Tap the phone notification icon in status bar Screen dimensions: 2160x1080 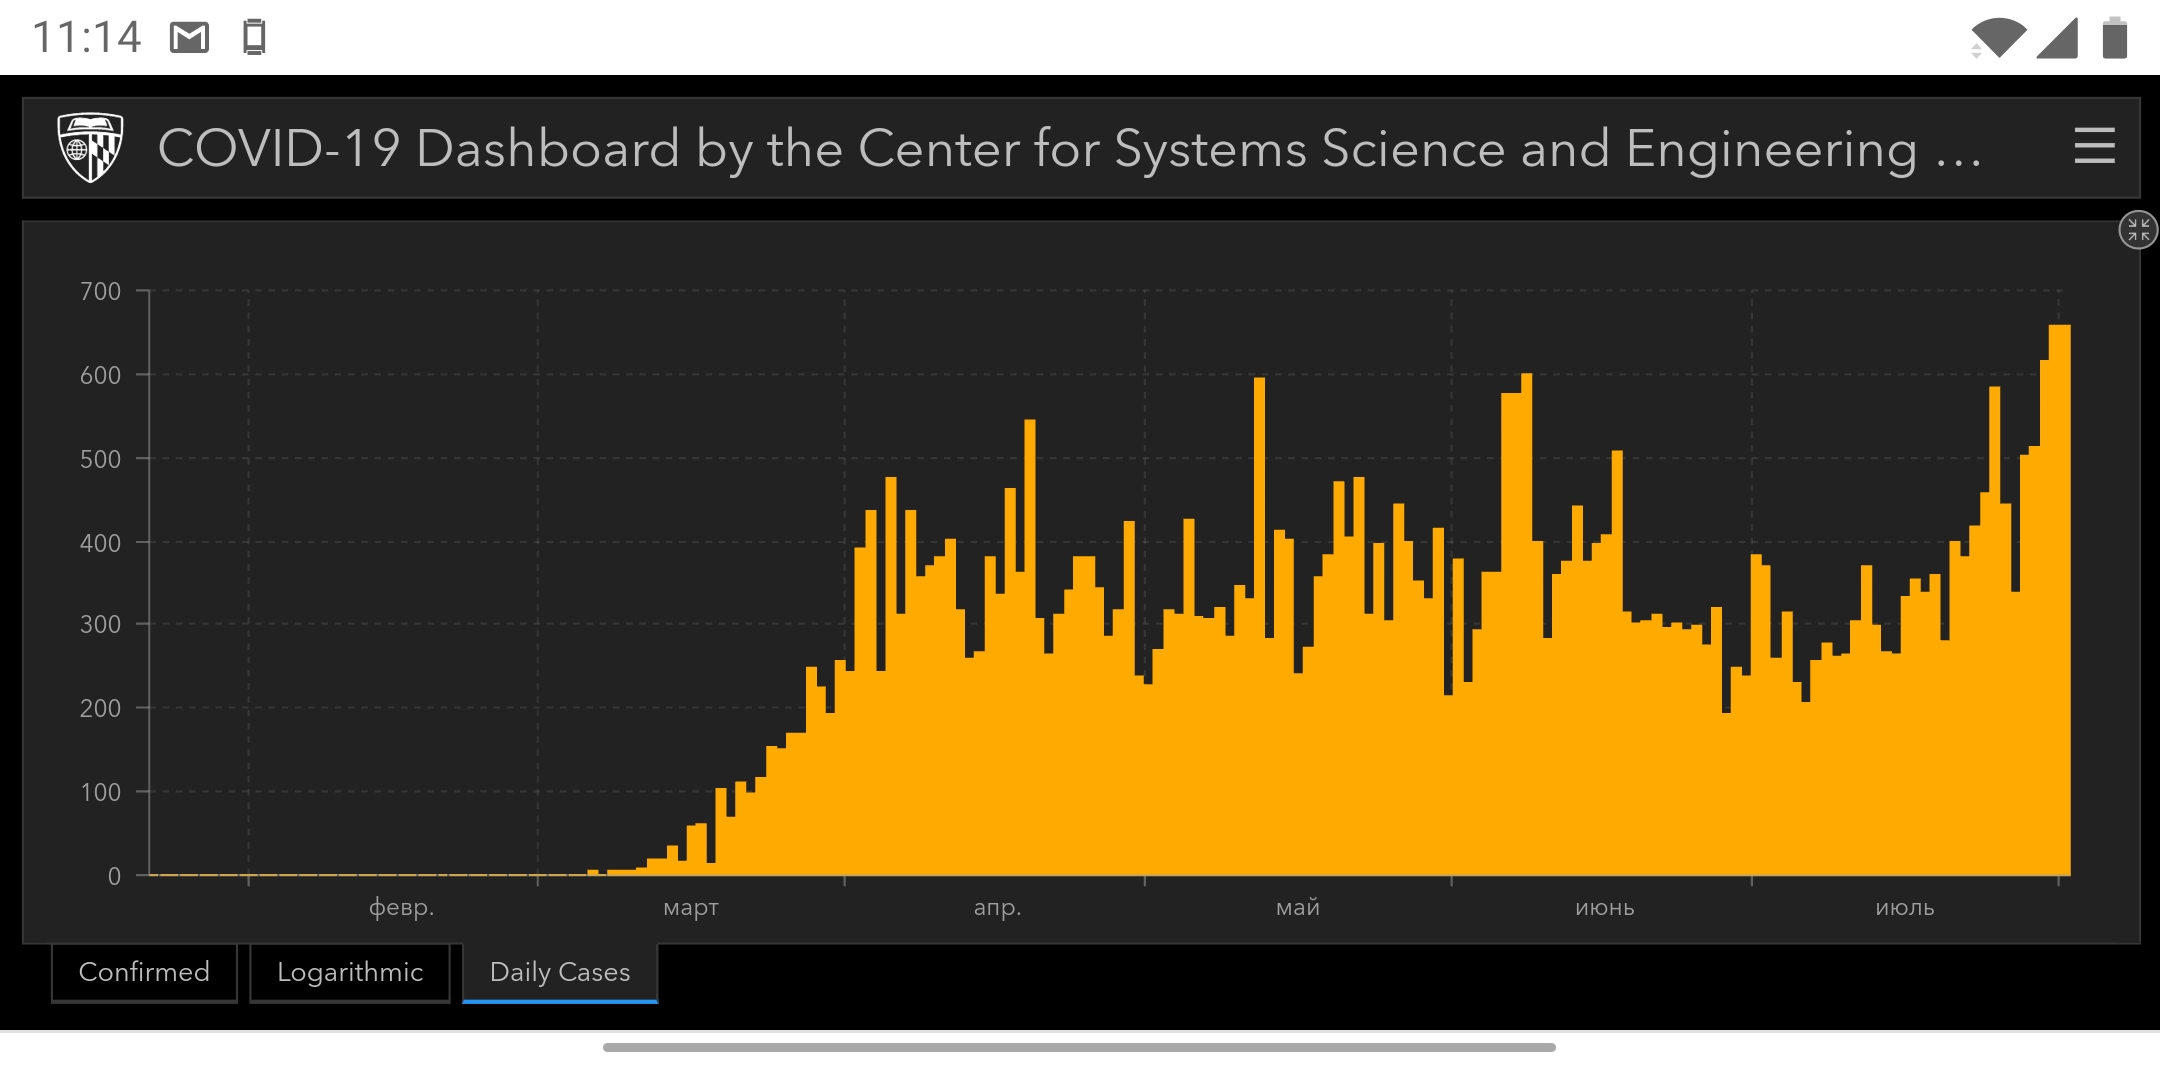coord(254,38)
